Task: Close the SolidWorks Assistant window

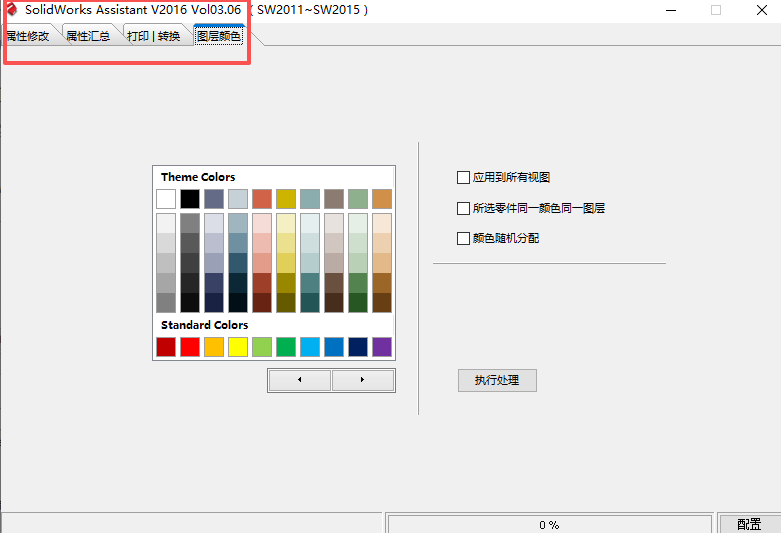Action: coord(762,10)
